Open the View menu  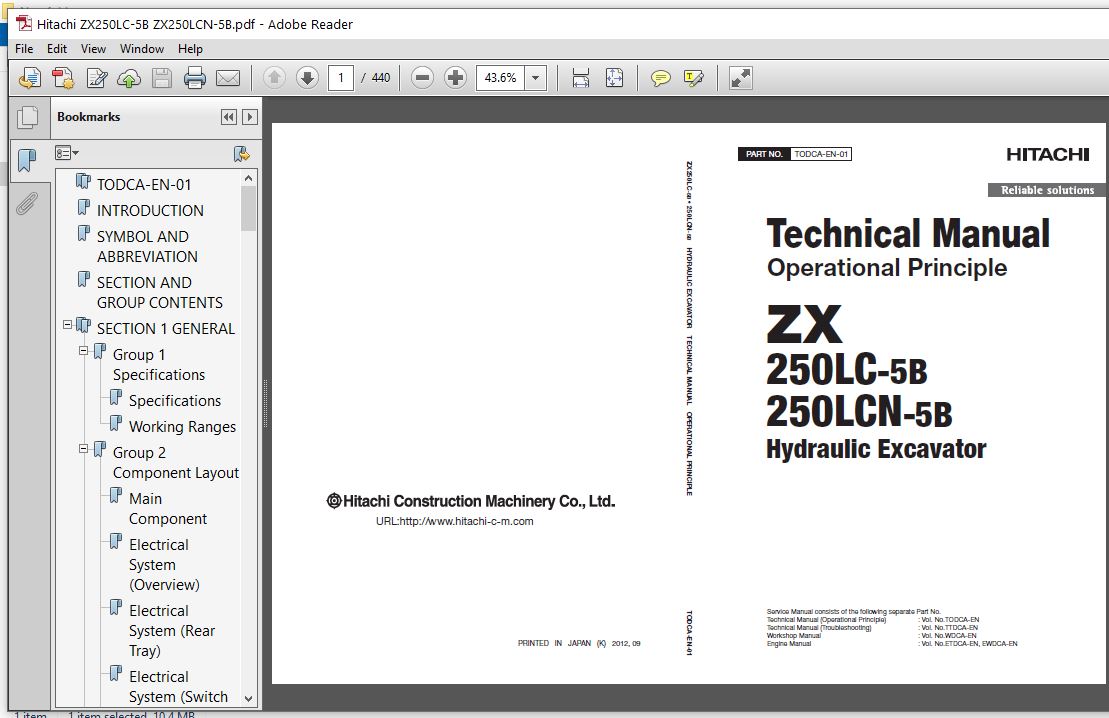pyautogui.click(x=93, y=49)
